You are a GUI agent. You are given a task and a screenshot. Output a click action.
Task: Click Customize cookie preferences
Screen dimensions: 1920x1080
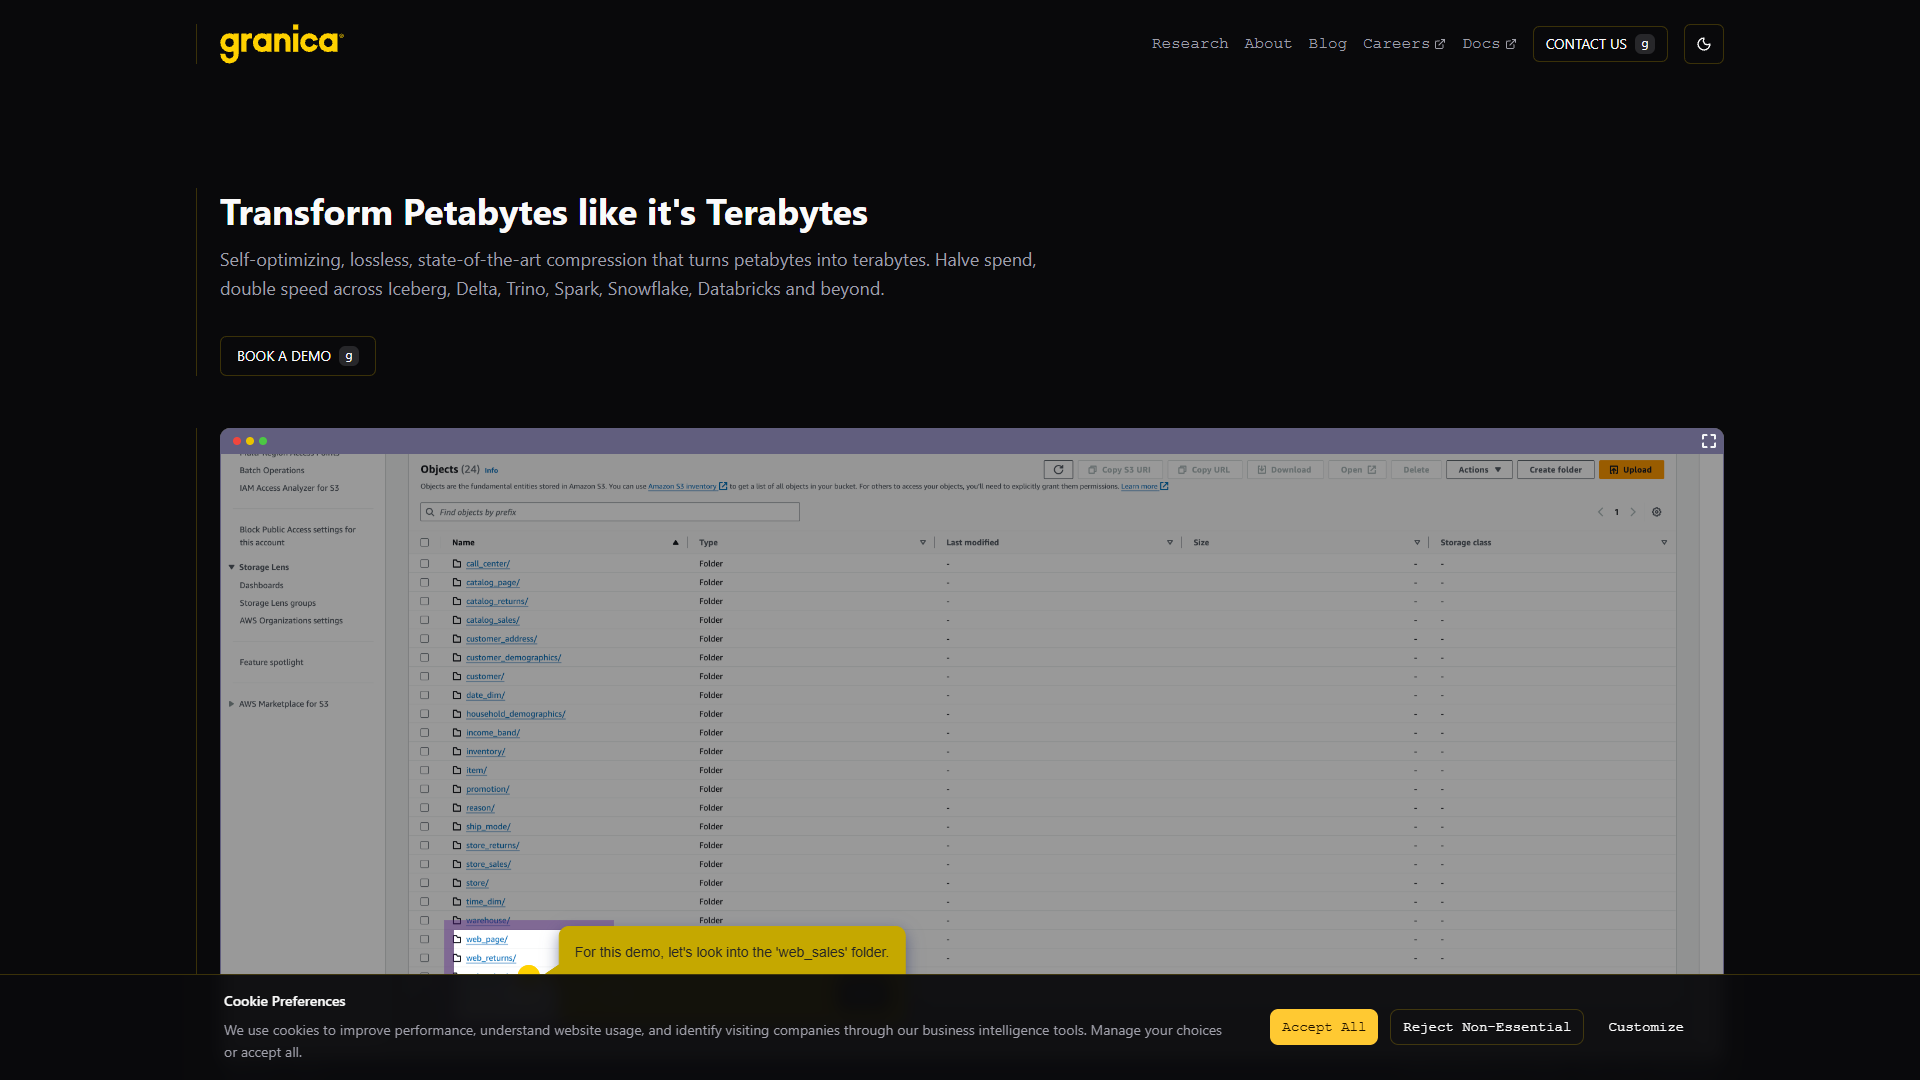[1645, 1027]
